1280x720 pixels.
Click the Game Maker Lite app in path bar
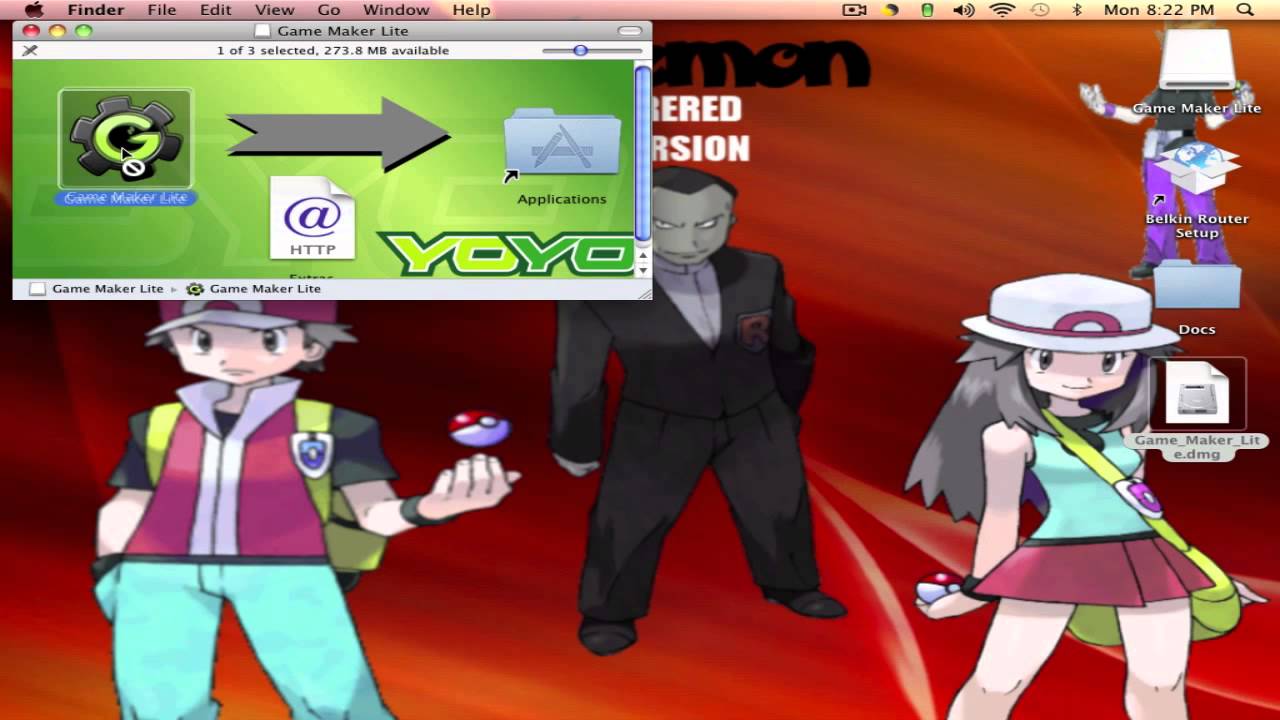click(x=254, y=288)
